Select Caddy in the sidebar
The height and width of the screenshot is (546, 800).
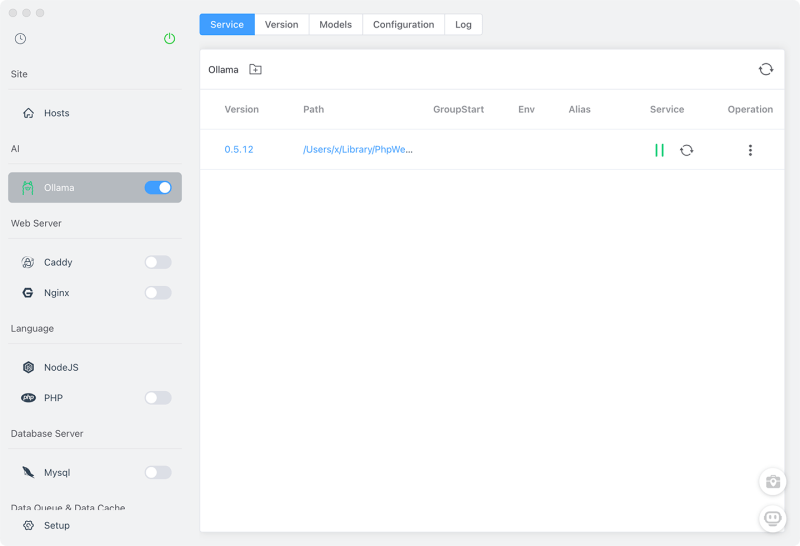pos(95,262)
